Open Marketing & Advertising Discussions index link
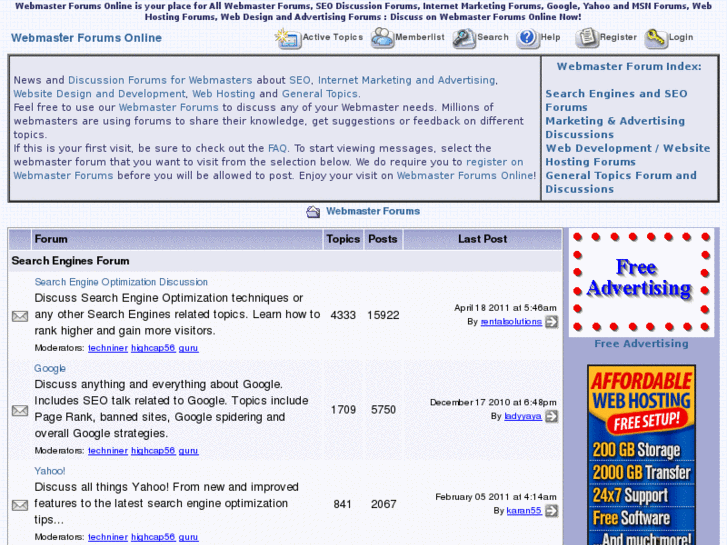 pos(615,128)
